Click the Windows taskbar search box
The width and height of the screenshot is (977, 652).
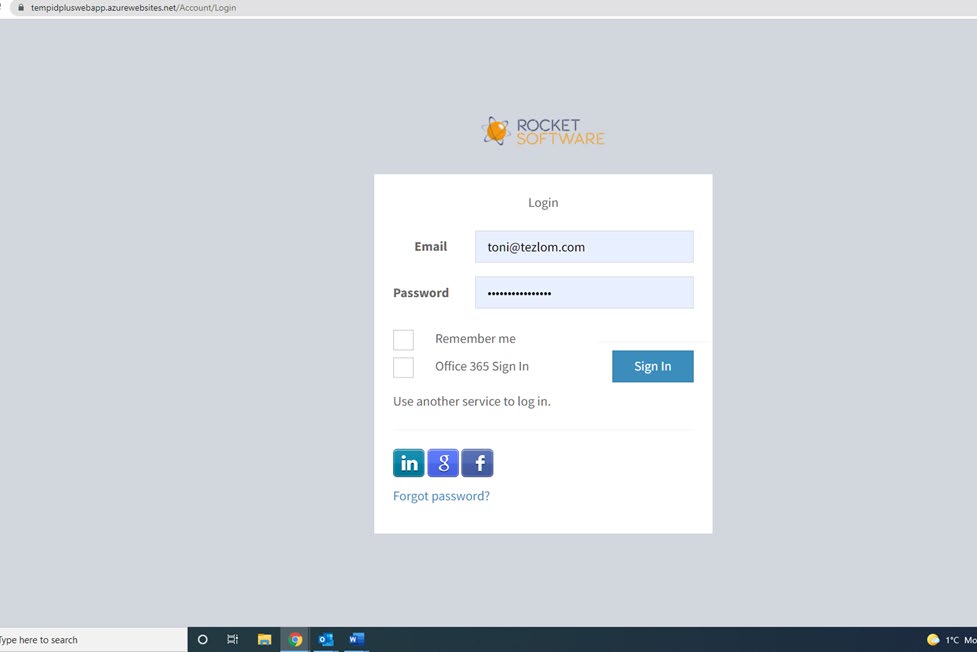[x=90, y=640]
